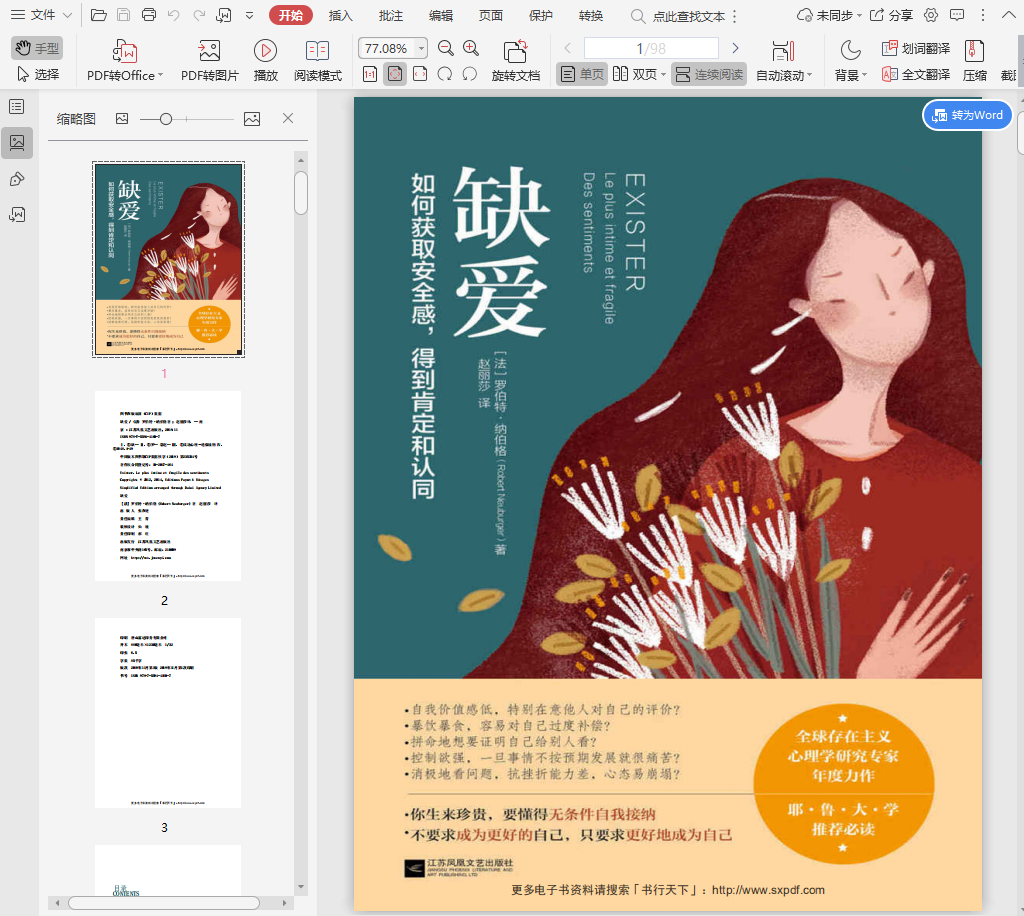Click the thumbnail size slider handle

pos(166,119)
